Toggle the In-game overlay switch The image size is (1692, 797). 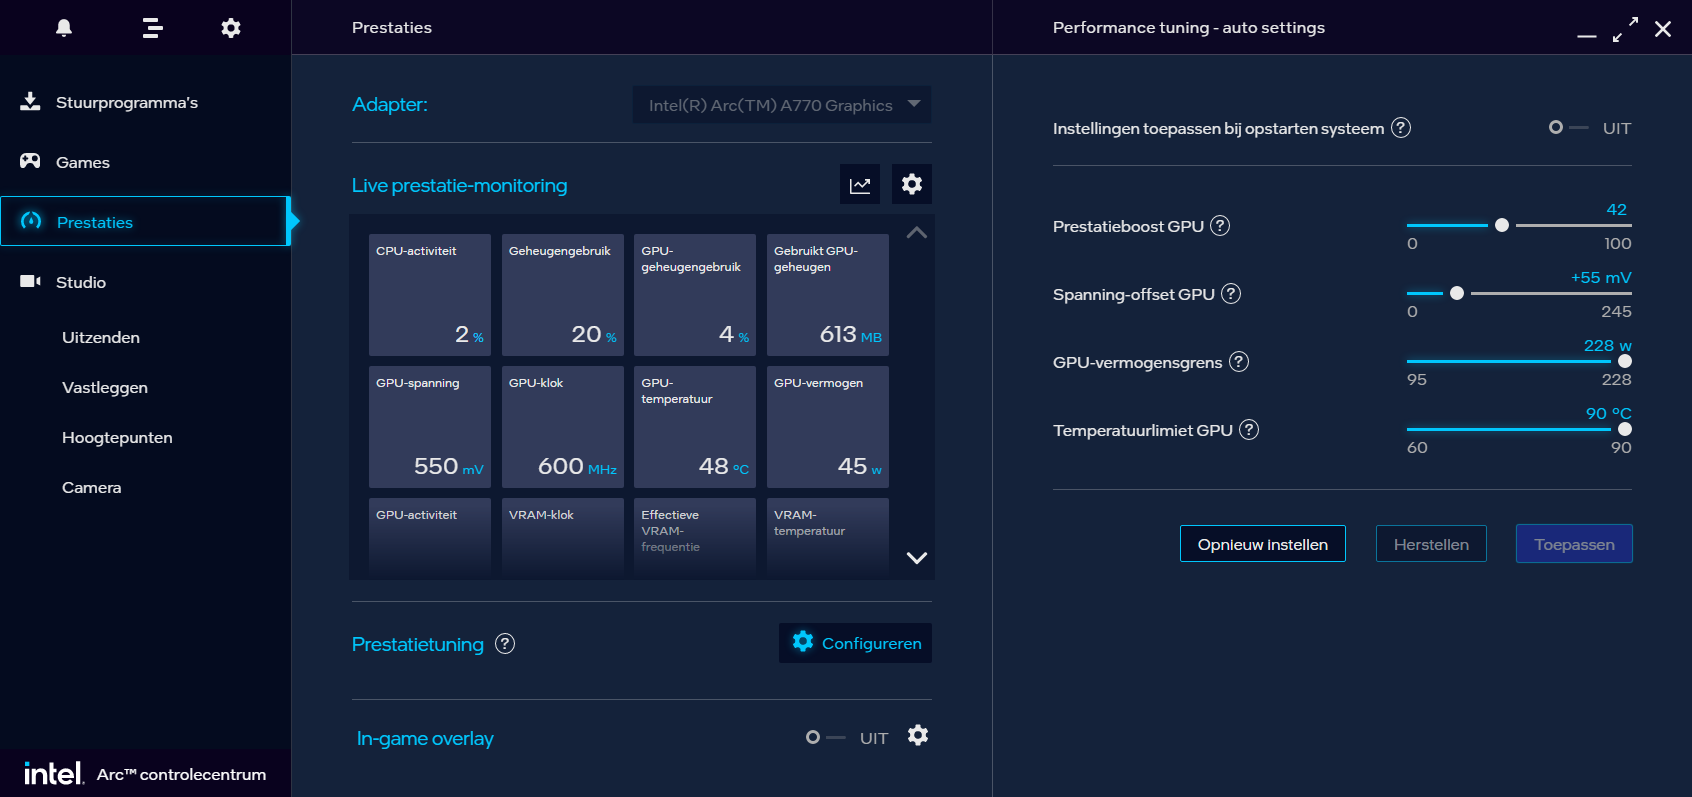[826, 737]
